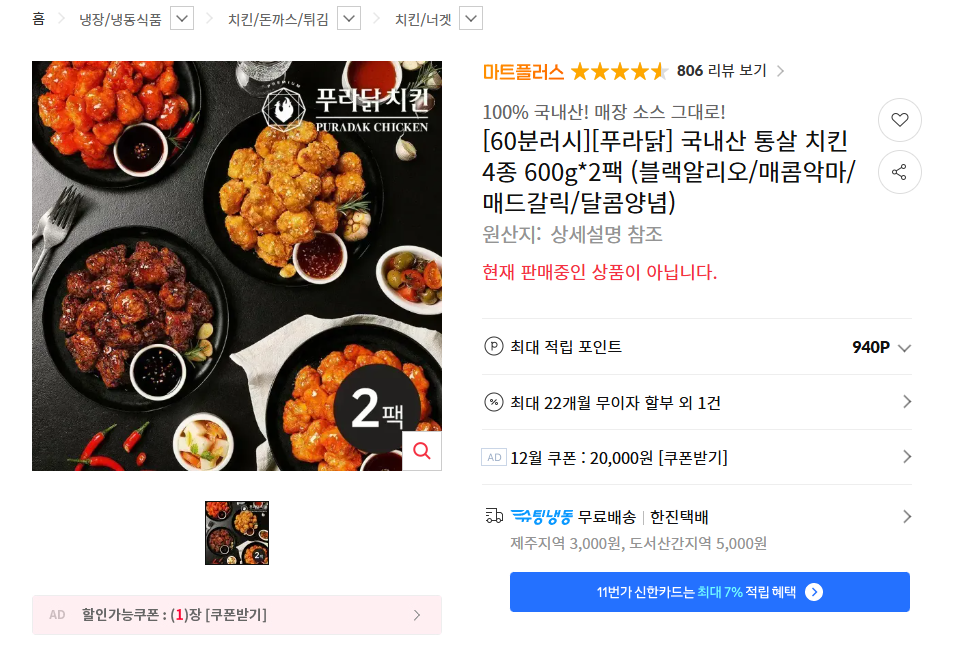The image size is (969, 647).
Task: Click the 12월 쿠폰 20,000원 쿠폰받기 ad
Action: [x=696, y=457]
